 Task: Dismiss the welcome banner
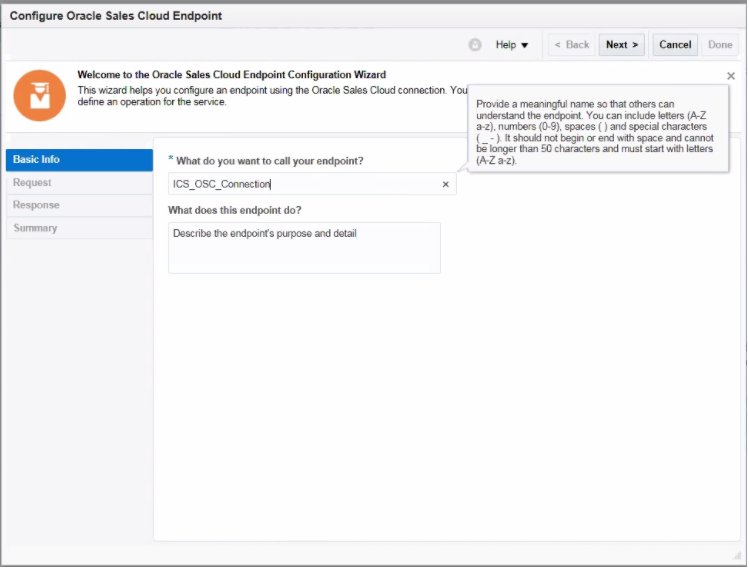point(731,76)
